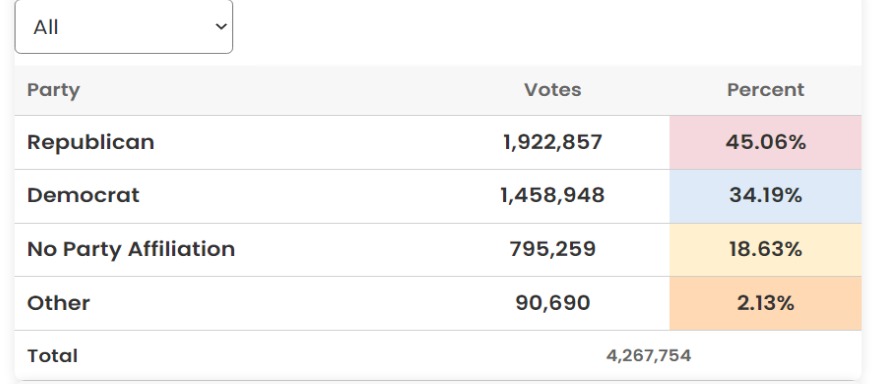Click the orange 2.13% percent cell

765,304
